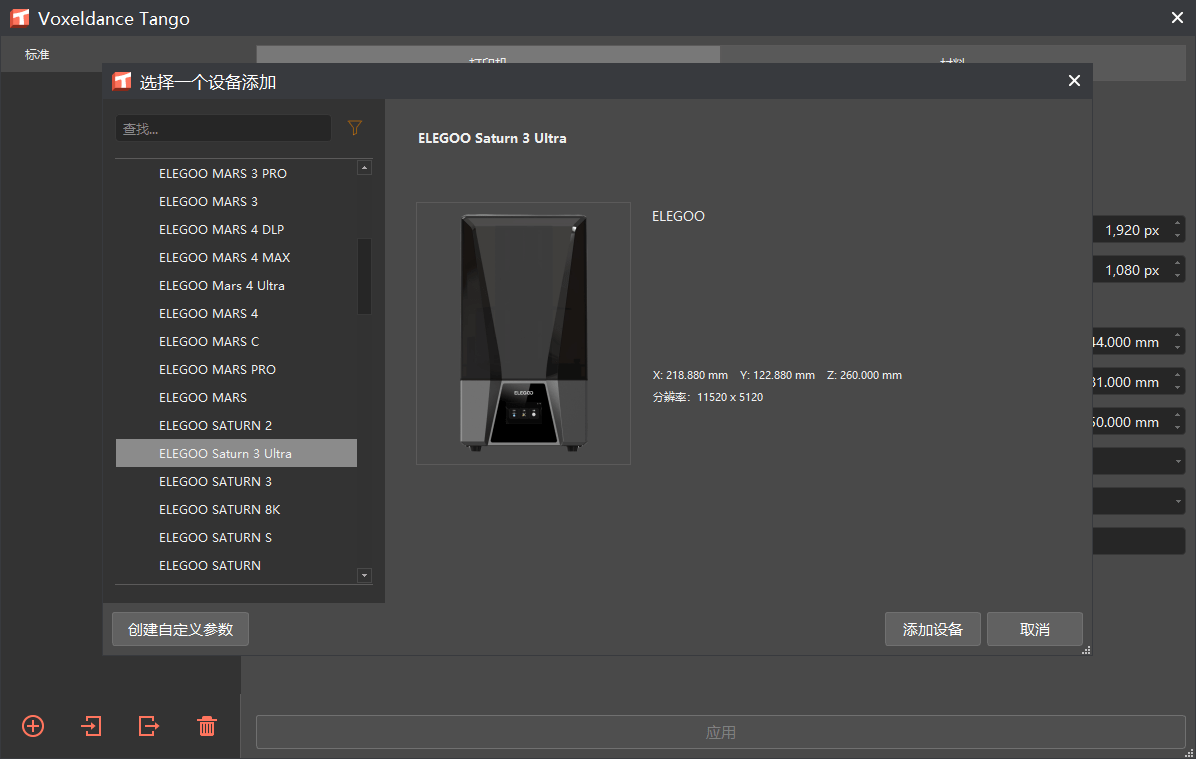Viewport: 1196px width, 759px height.
Task: Switch to the left tab behind dialog
Action: (488, 54)
